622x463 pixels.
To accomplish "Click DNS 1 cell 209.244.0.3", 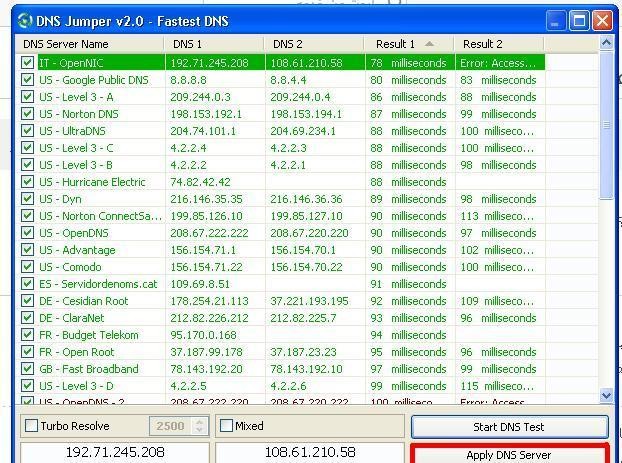I will click(200, 97).
